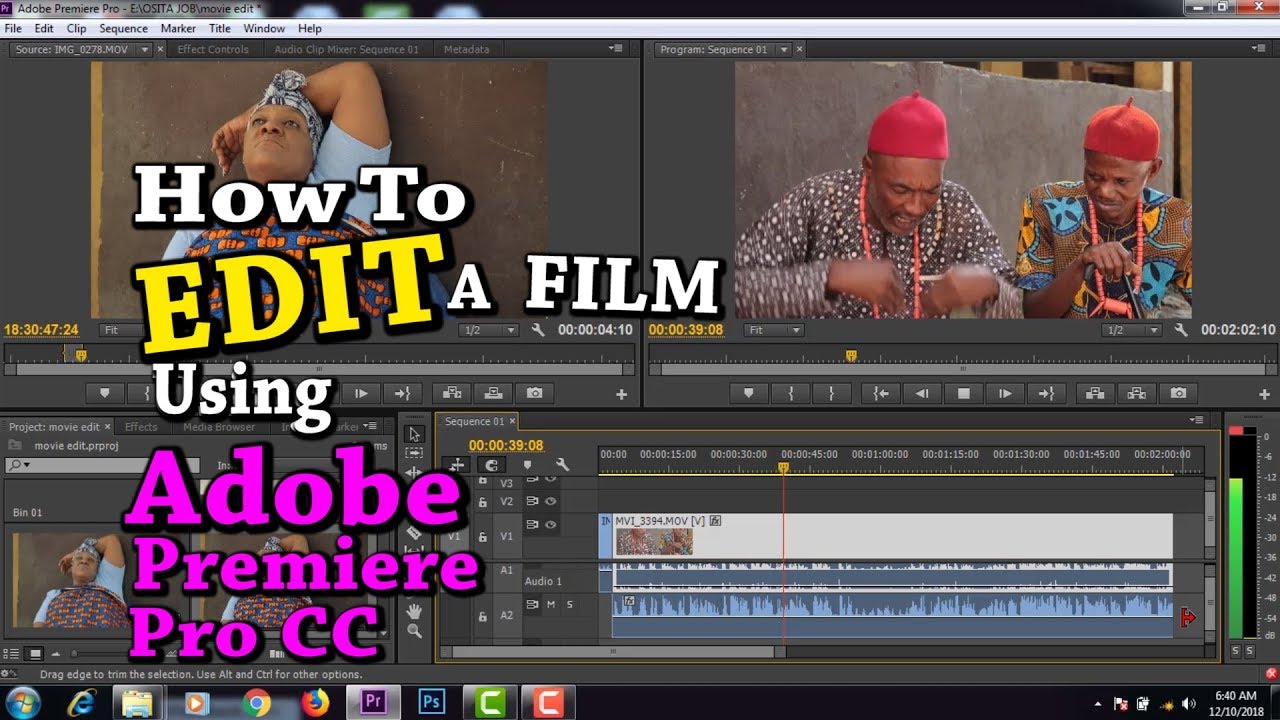Open Program Sequence 01 tab dropdown arrow

pos(784,49)
